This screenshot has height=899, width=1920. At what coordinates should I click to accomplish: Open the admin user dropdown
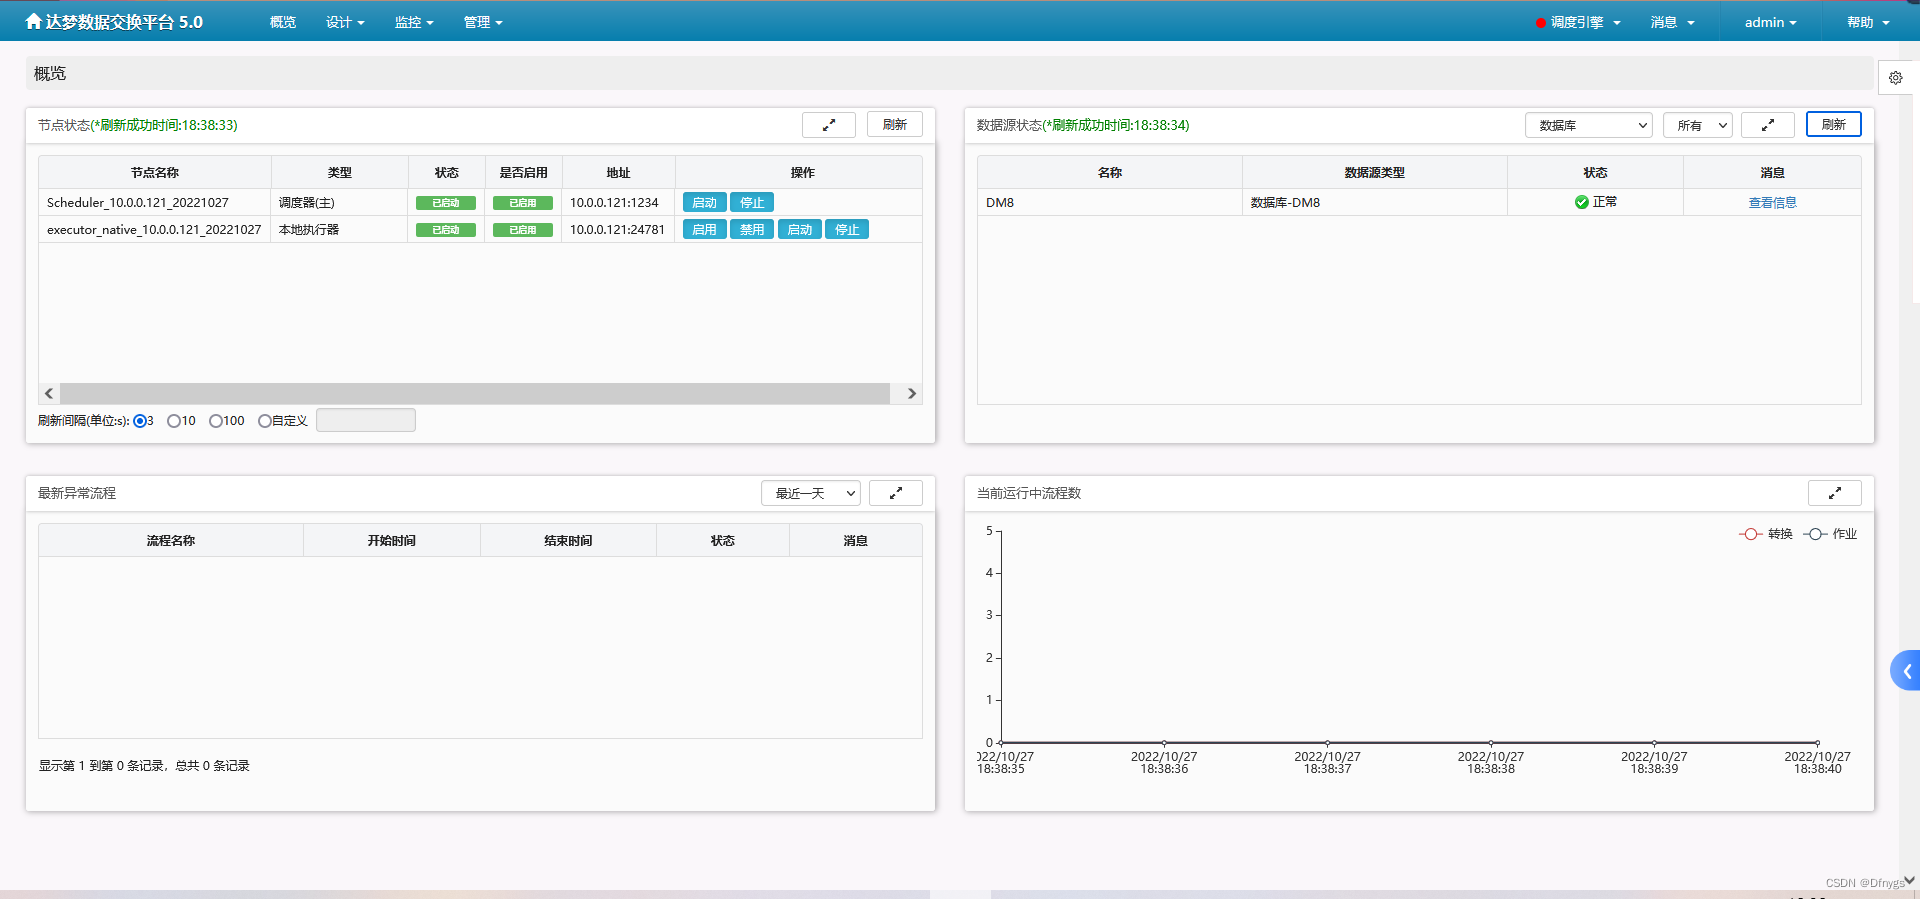tap(1770, 22)
